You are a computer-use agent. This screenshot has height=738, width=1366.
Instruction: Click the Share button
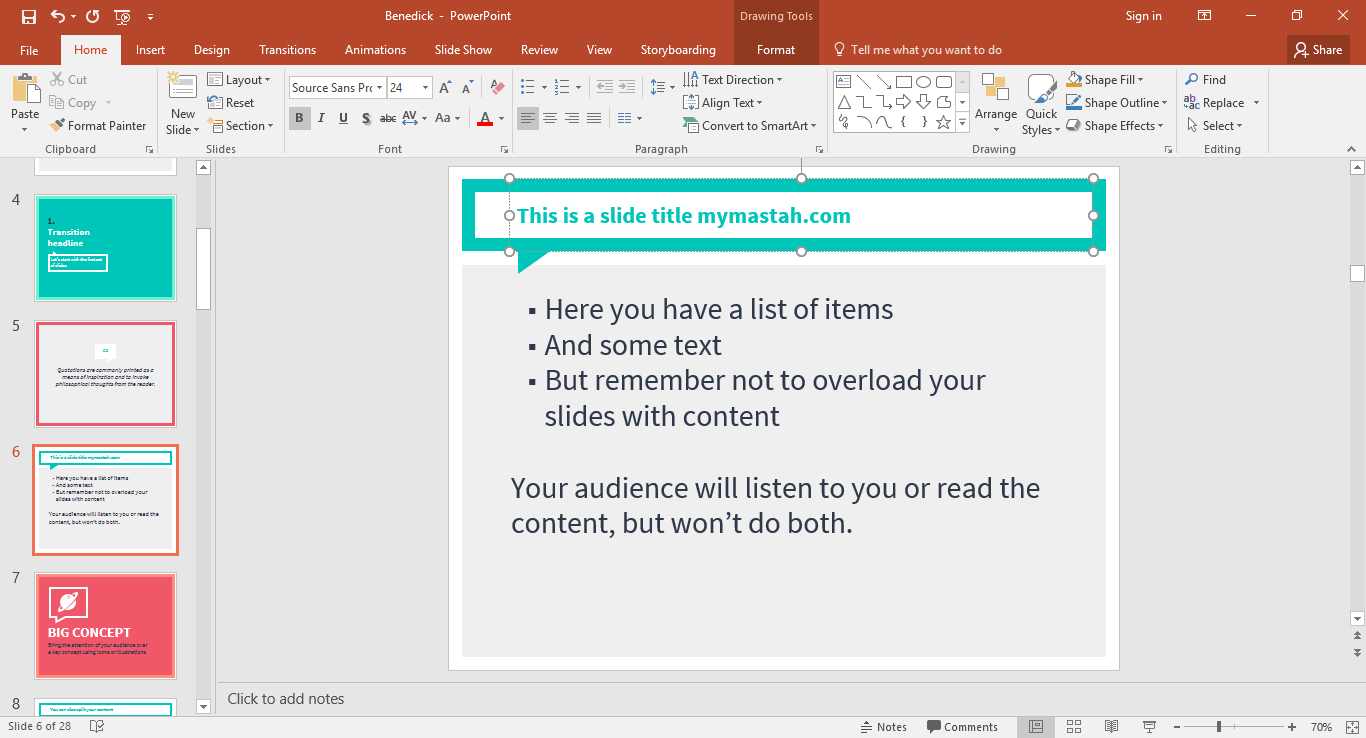pos(1318,50)
